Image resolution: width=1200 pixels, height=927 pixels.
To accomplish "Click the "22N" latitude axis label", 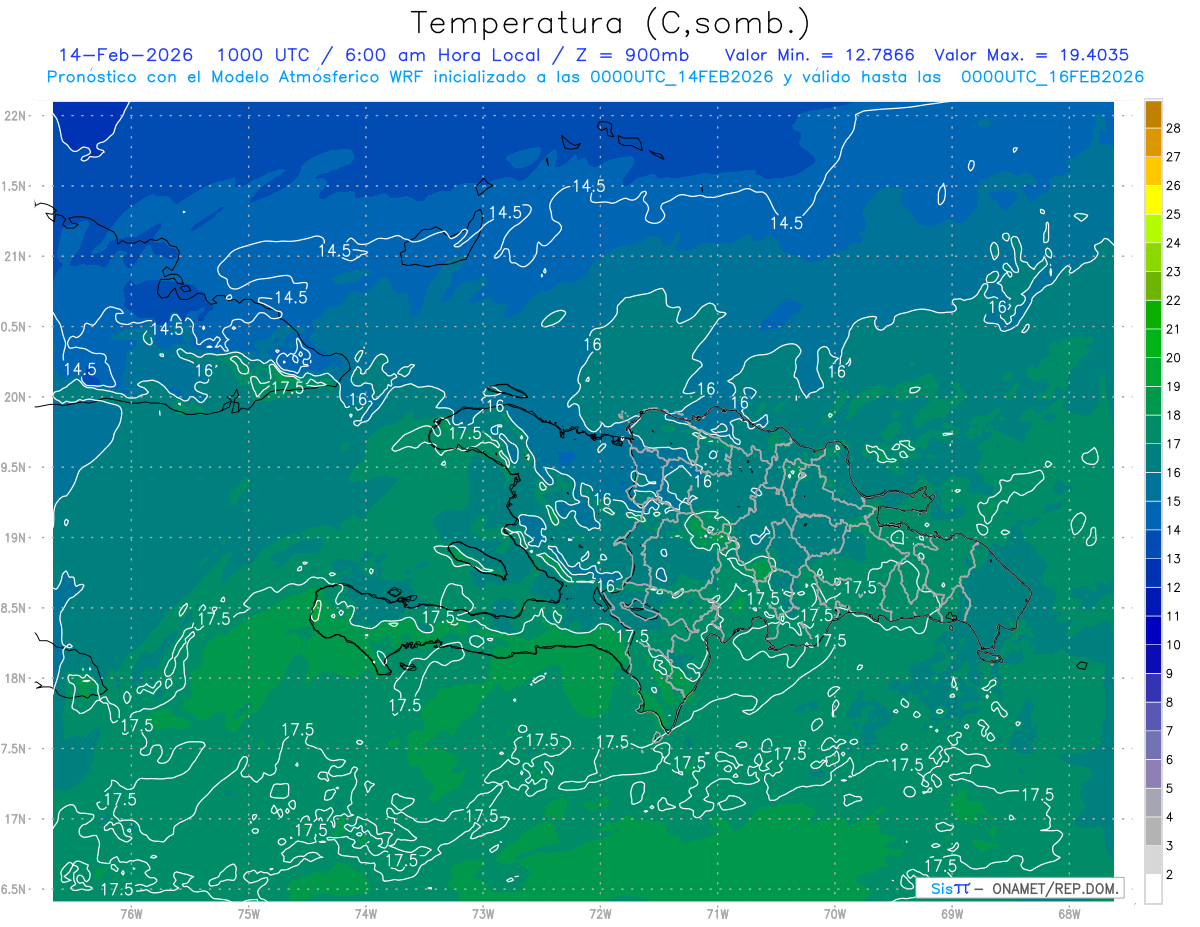I will click(x=17, y=115).
